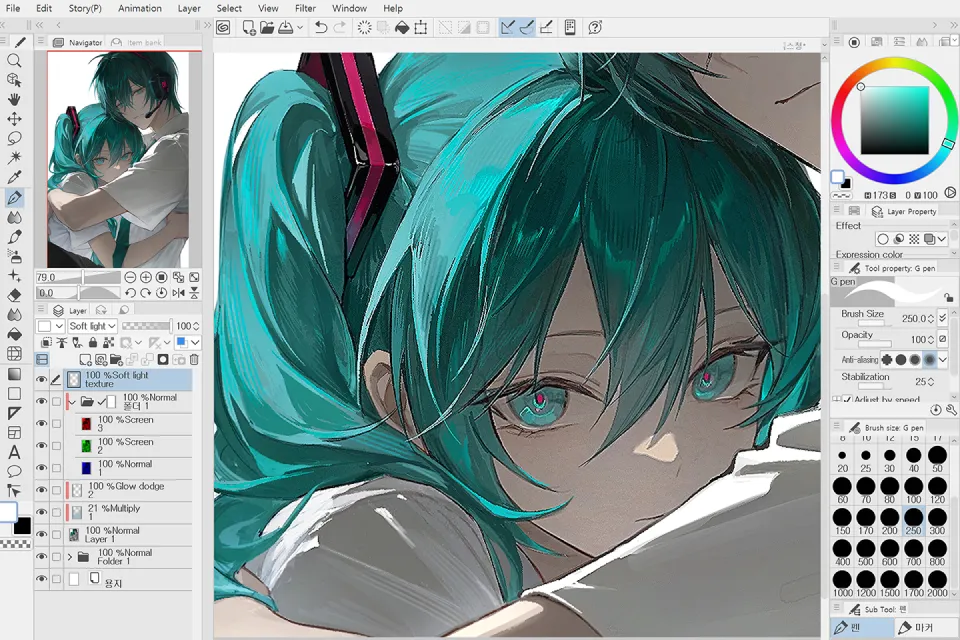Image resolution: width=960 pixels, height=640 pixels.
Task: Click the Undo arrow in toolbar
Action: 321,27
